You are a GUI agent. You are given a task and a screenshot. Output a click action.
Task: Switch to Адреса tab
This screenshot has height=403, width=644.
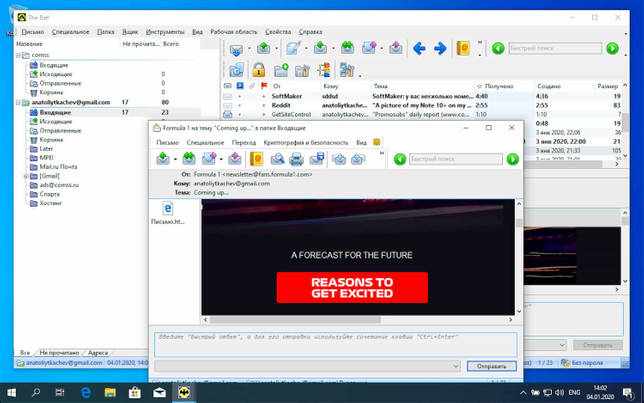point(98,352)
